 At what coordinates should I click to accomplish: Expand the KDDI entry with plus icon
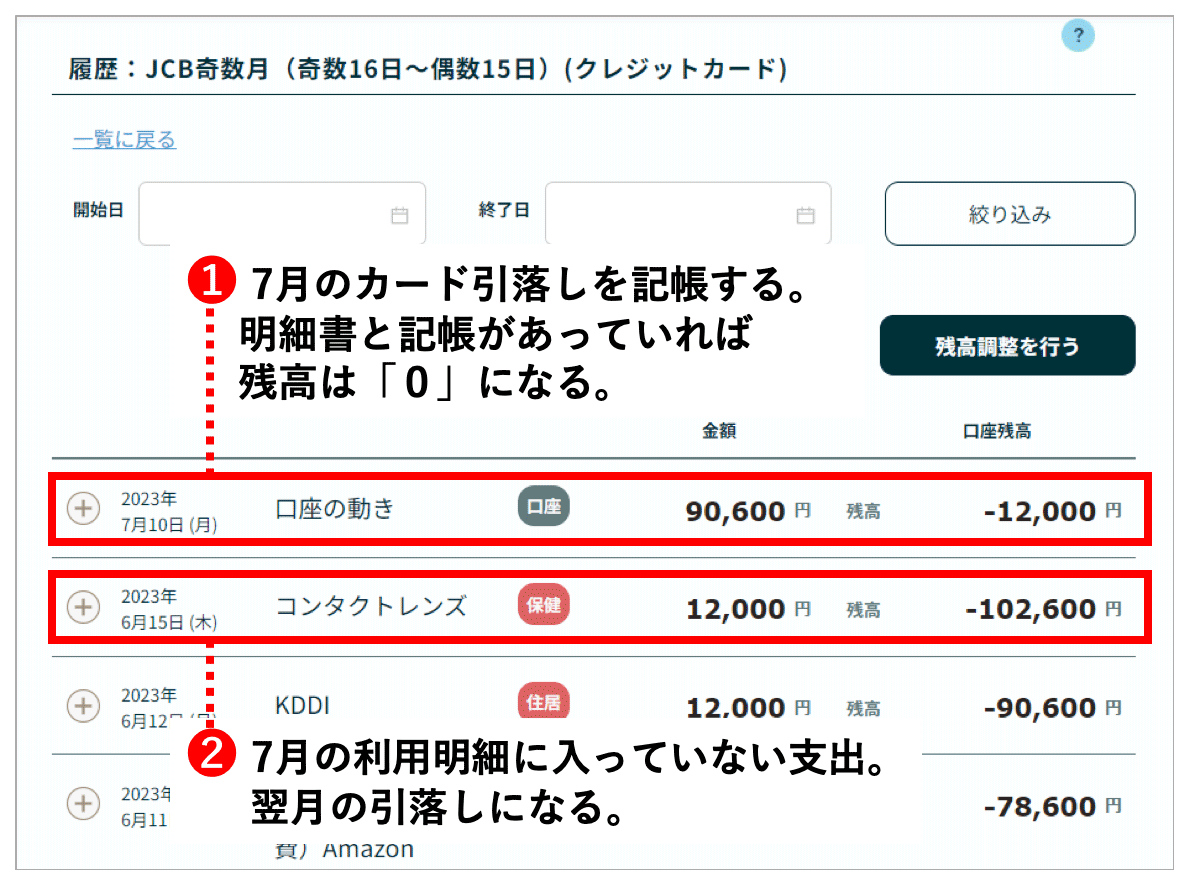[83, 705]
